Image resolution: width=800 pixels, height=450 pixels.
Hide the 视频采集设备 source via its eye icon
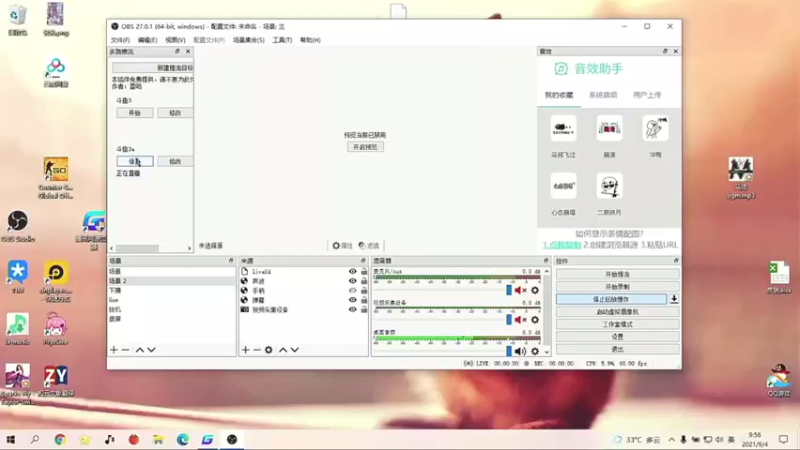pos(352,310)
